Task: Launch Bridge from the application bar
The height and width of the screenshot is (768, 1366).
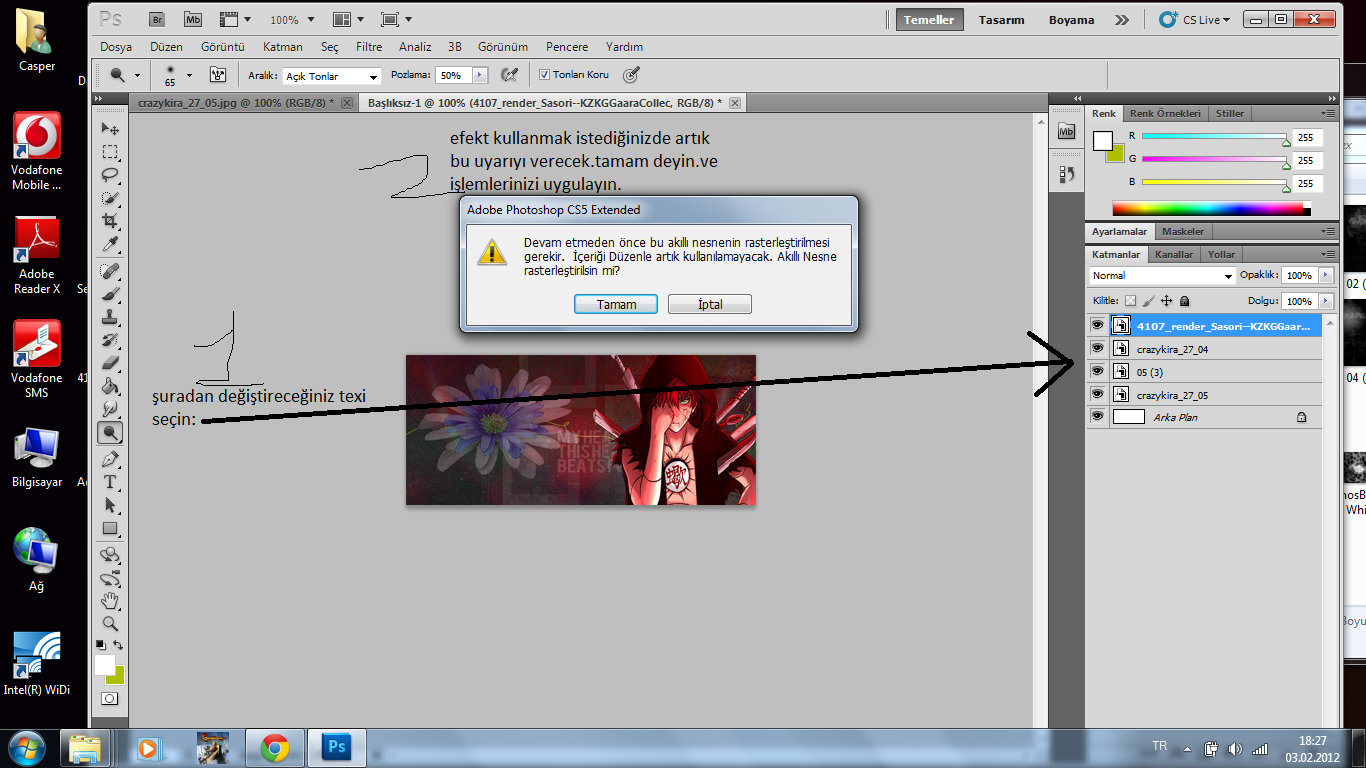Action: (x=157, y=19)
